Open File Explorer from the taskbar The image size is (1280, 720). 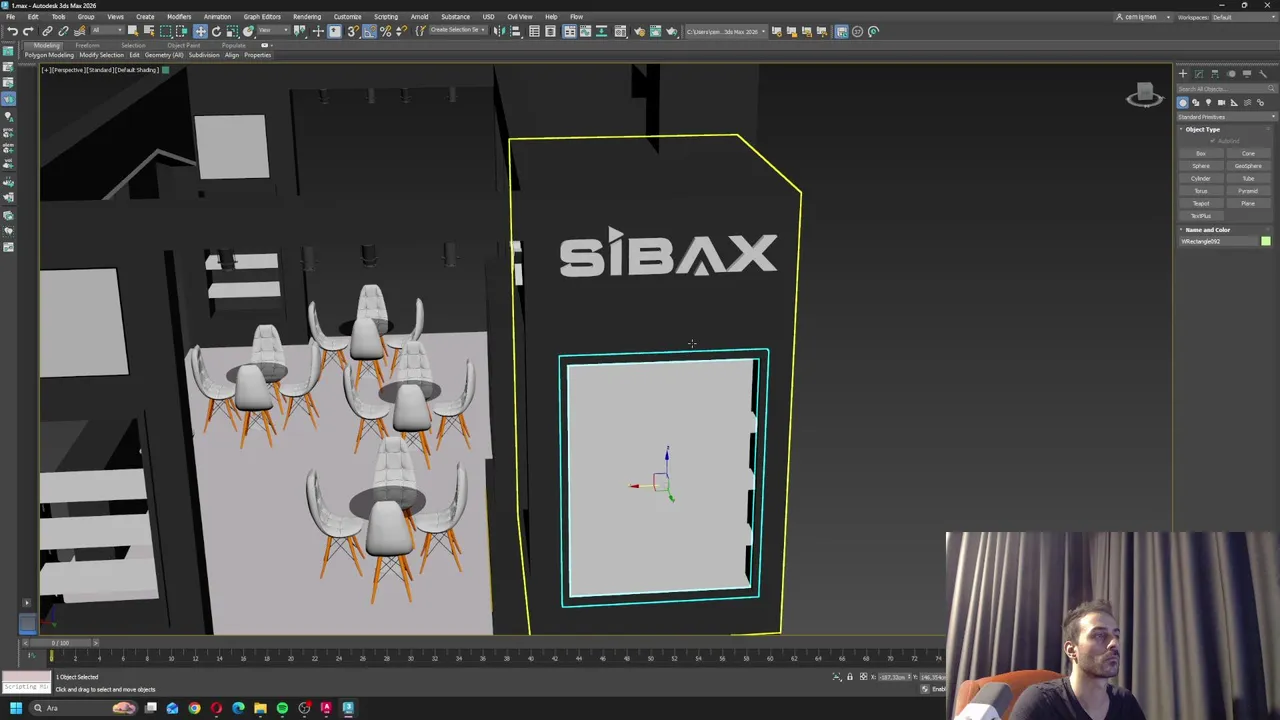pyautogui.click(x=260, y=708)
